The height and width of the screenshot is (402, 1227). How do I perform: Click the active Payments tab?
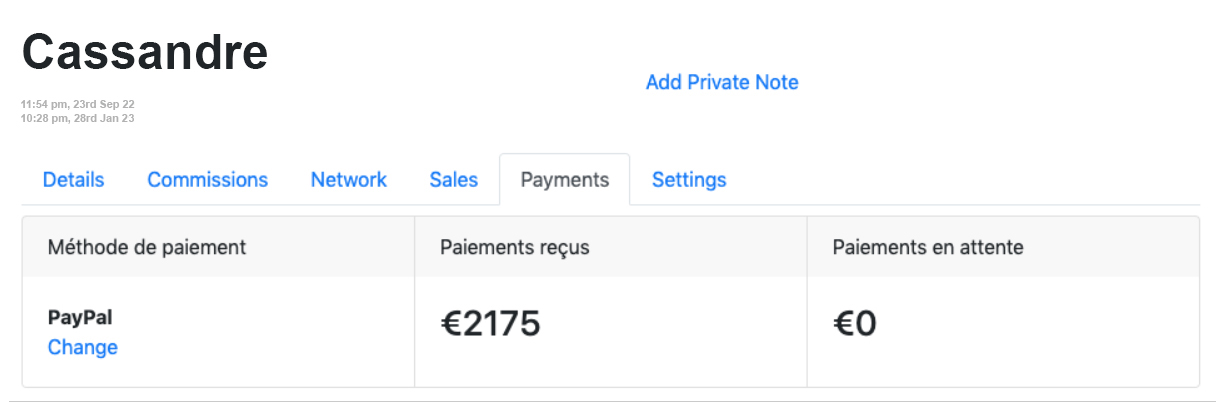pos(564,180)
